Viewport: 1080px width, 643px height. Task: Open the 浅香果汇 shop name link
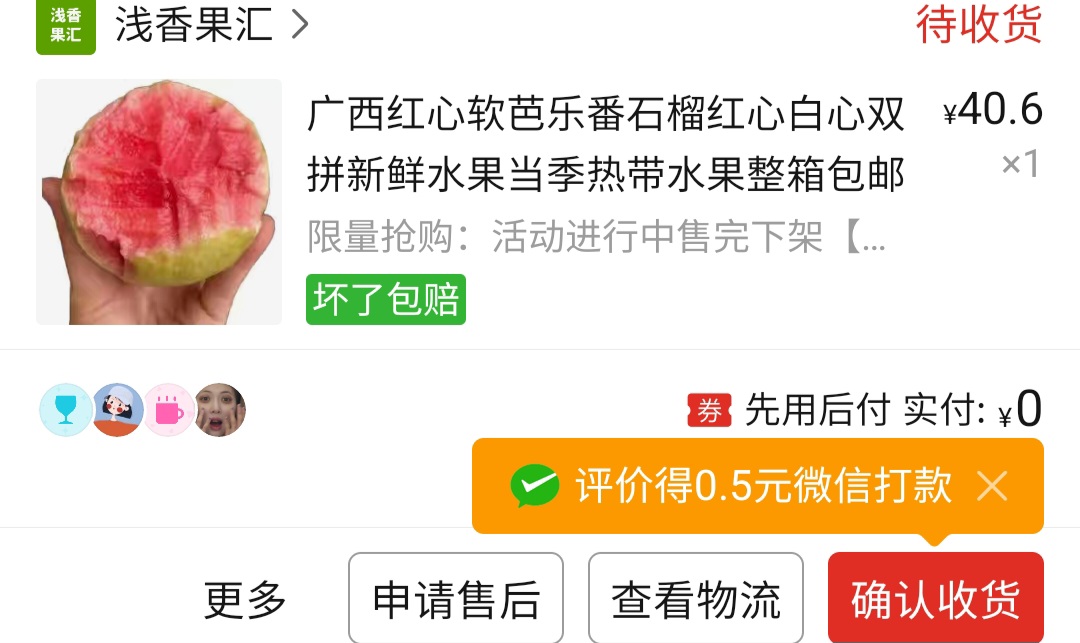point(194,24)
